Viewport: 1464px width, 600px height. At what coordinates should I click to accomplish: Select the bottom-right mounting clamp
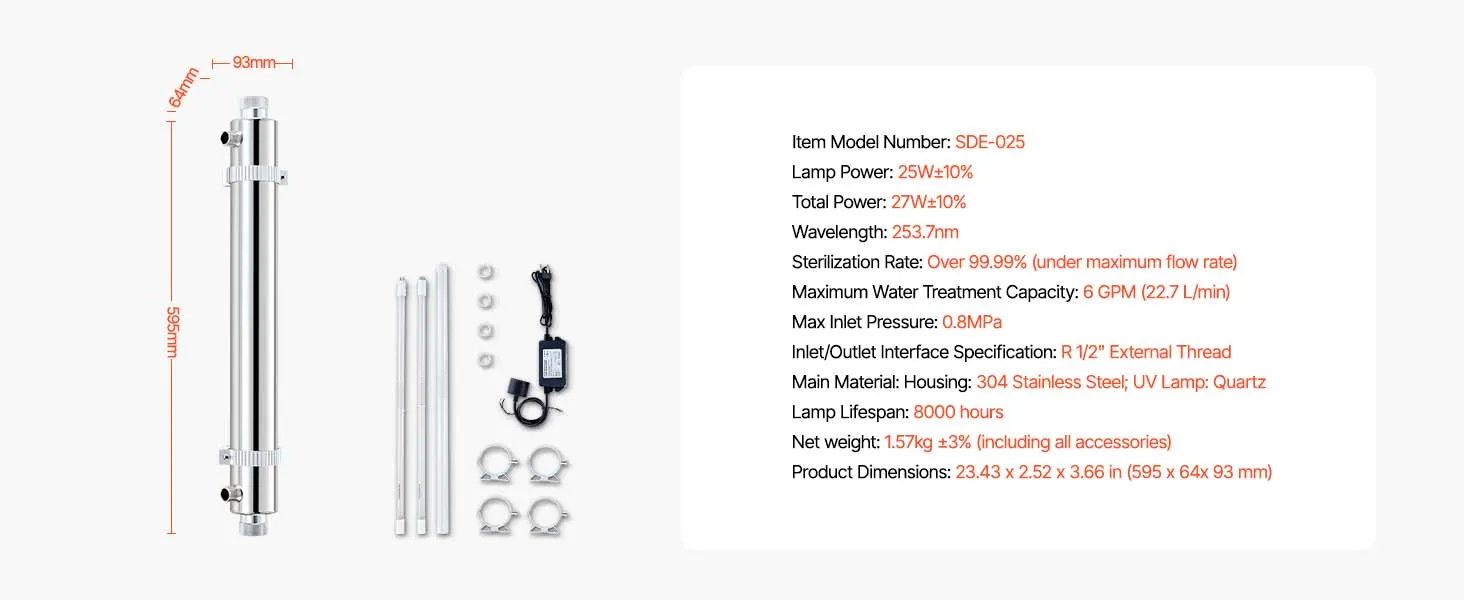pyautogui.click(x=548, y=515)
